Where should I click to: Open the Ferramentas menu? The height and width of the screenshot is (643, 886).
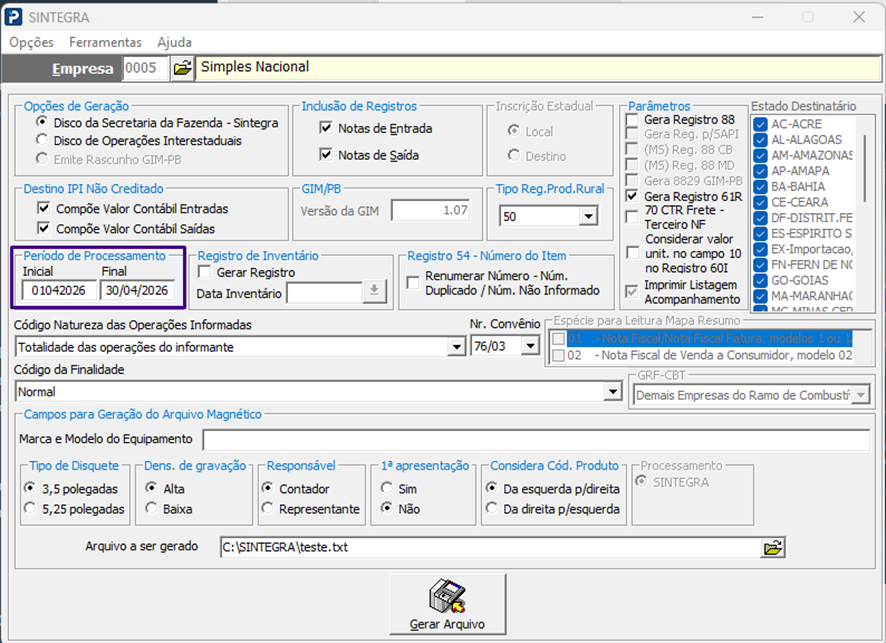coord(105,42)
